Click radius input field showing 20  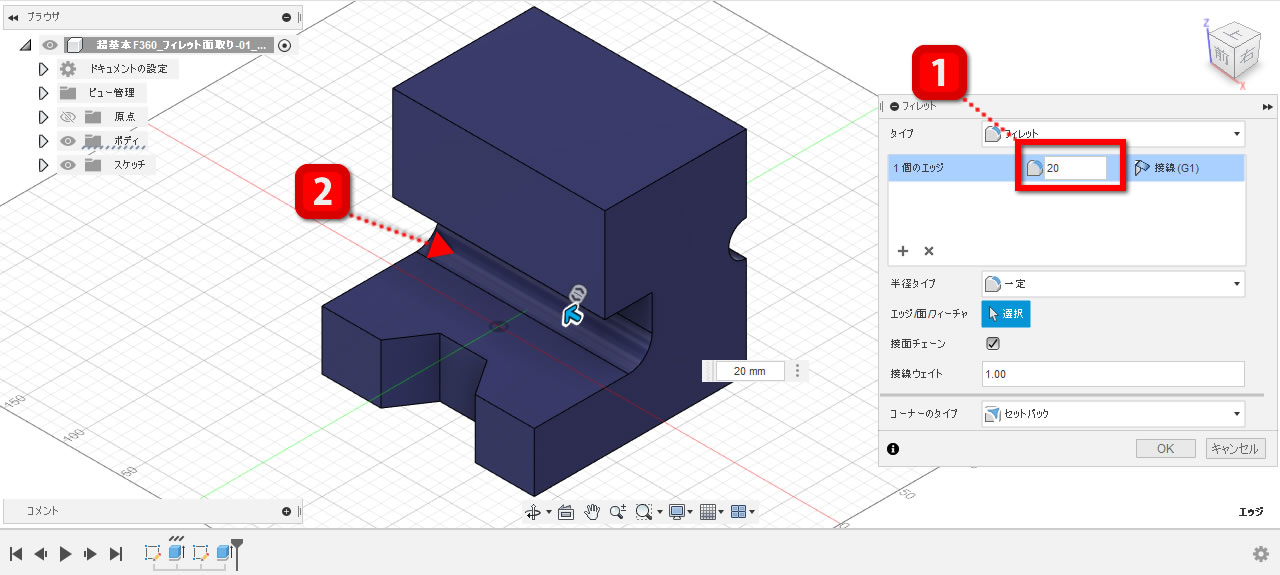pyautogui.click(x=1075, y=169)
